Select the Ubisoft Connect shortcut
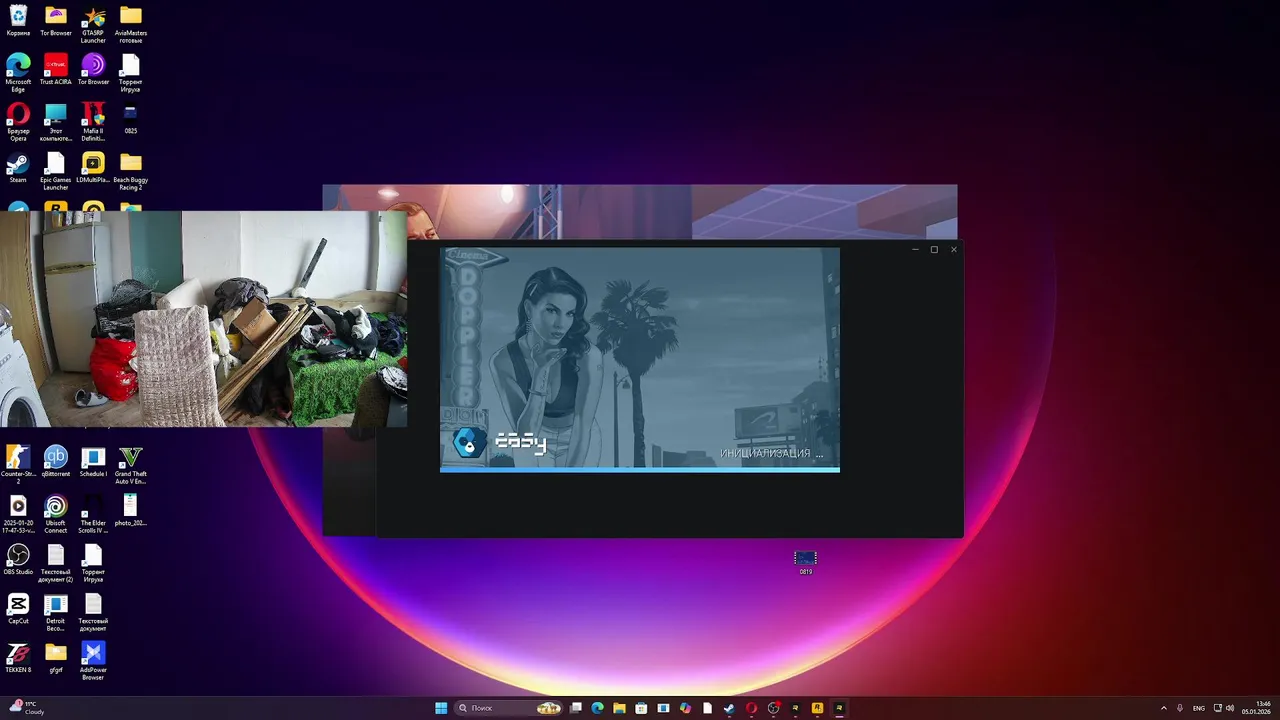Screen dimensions: 1280x720 click(56, 514)
